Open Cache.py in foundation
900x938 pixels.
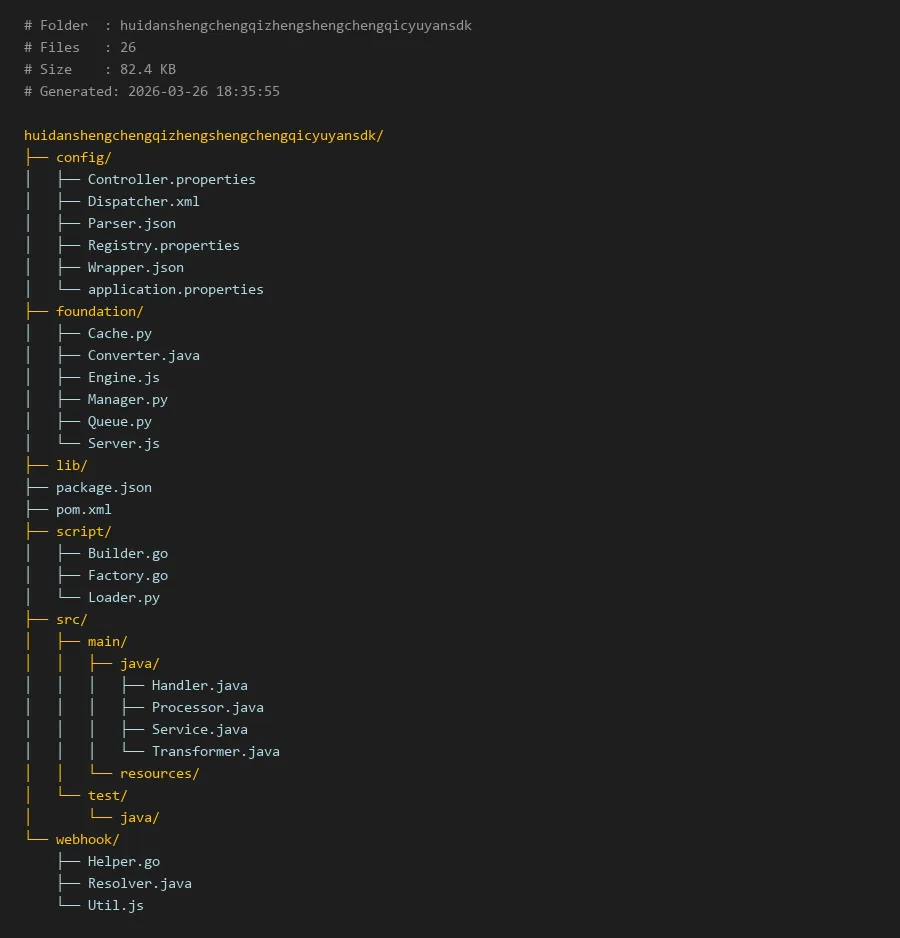(119, 333)
